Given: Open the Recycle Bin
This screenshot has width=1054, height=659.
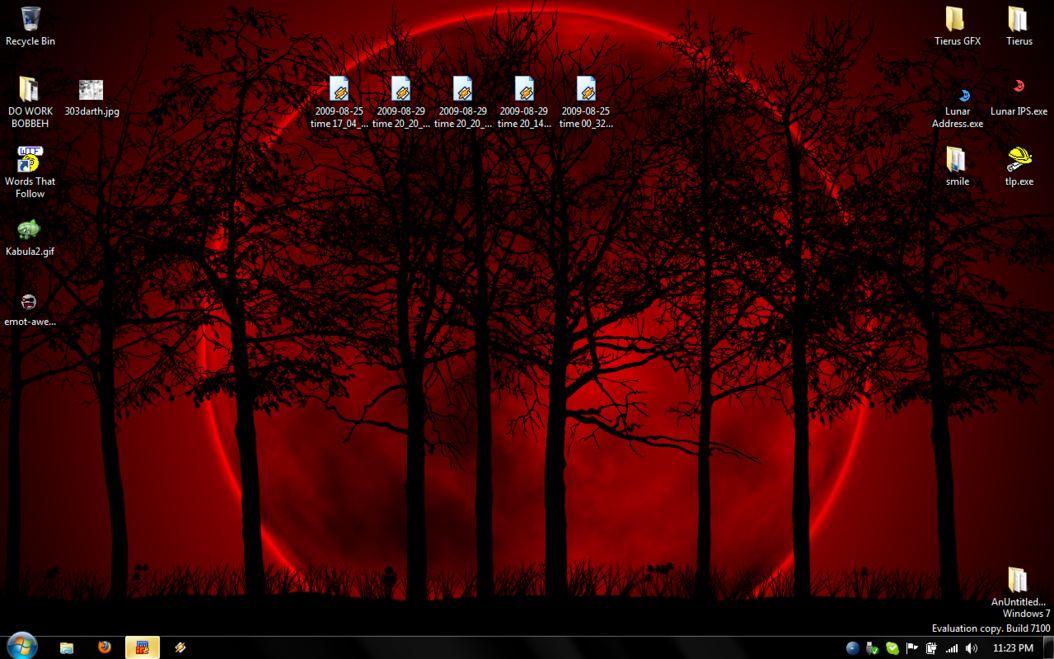Looking at the screenshot, I should tap(30, 20).
